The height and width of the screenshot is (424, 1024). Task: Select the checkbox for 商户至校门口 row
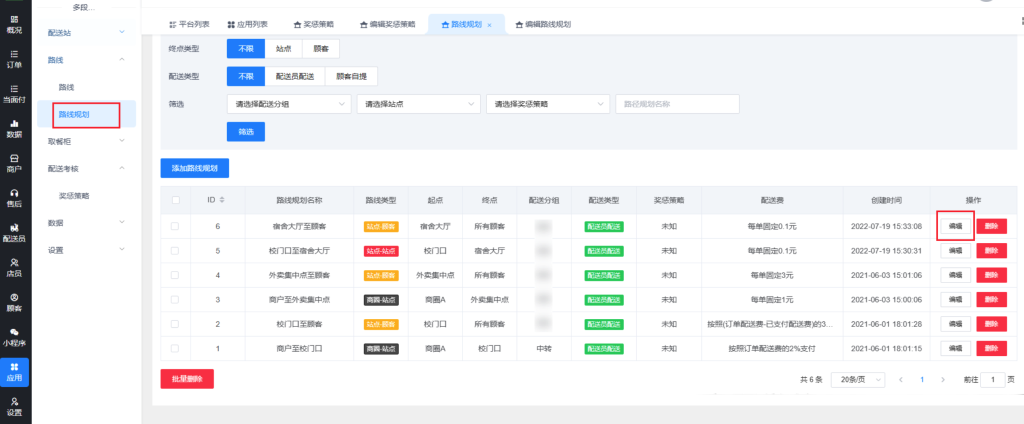(x=175, y=347)
